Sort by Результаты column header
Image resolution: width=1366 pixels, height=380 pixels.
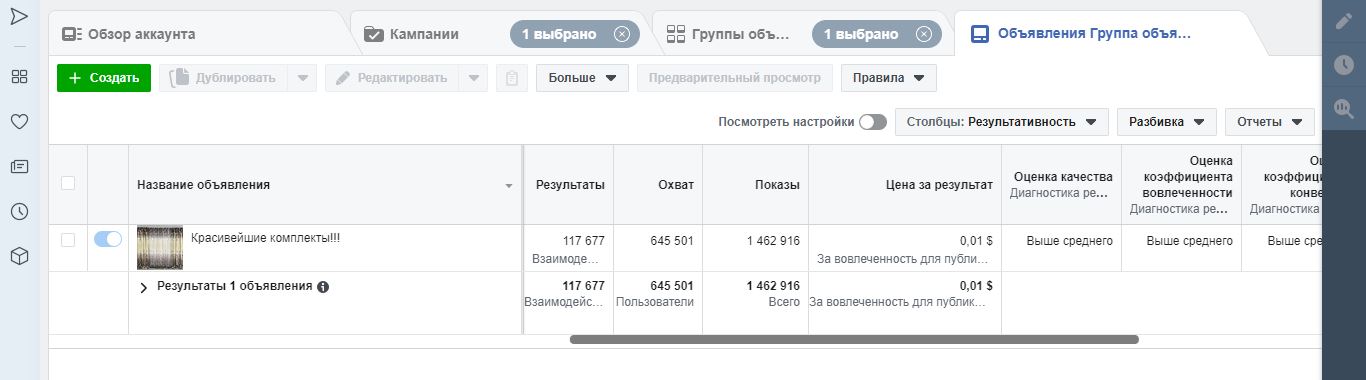coord(570,184)
